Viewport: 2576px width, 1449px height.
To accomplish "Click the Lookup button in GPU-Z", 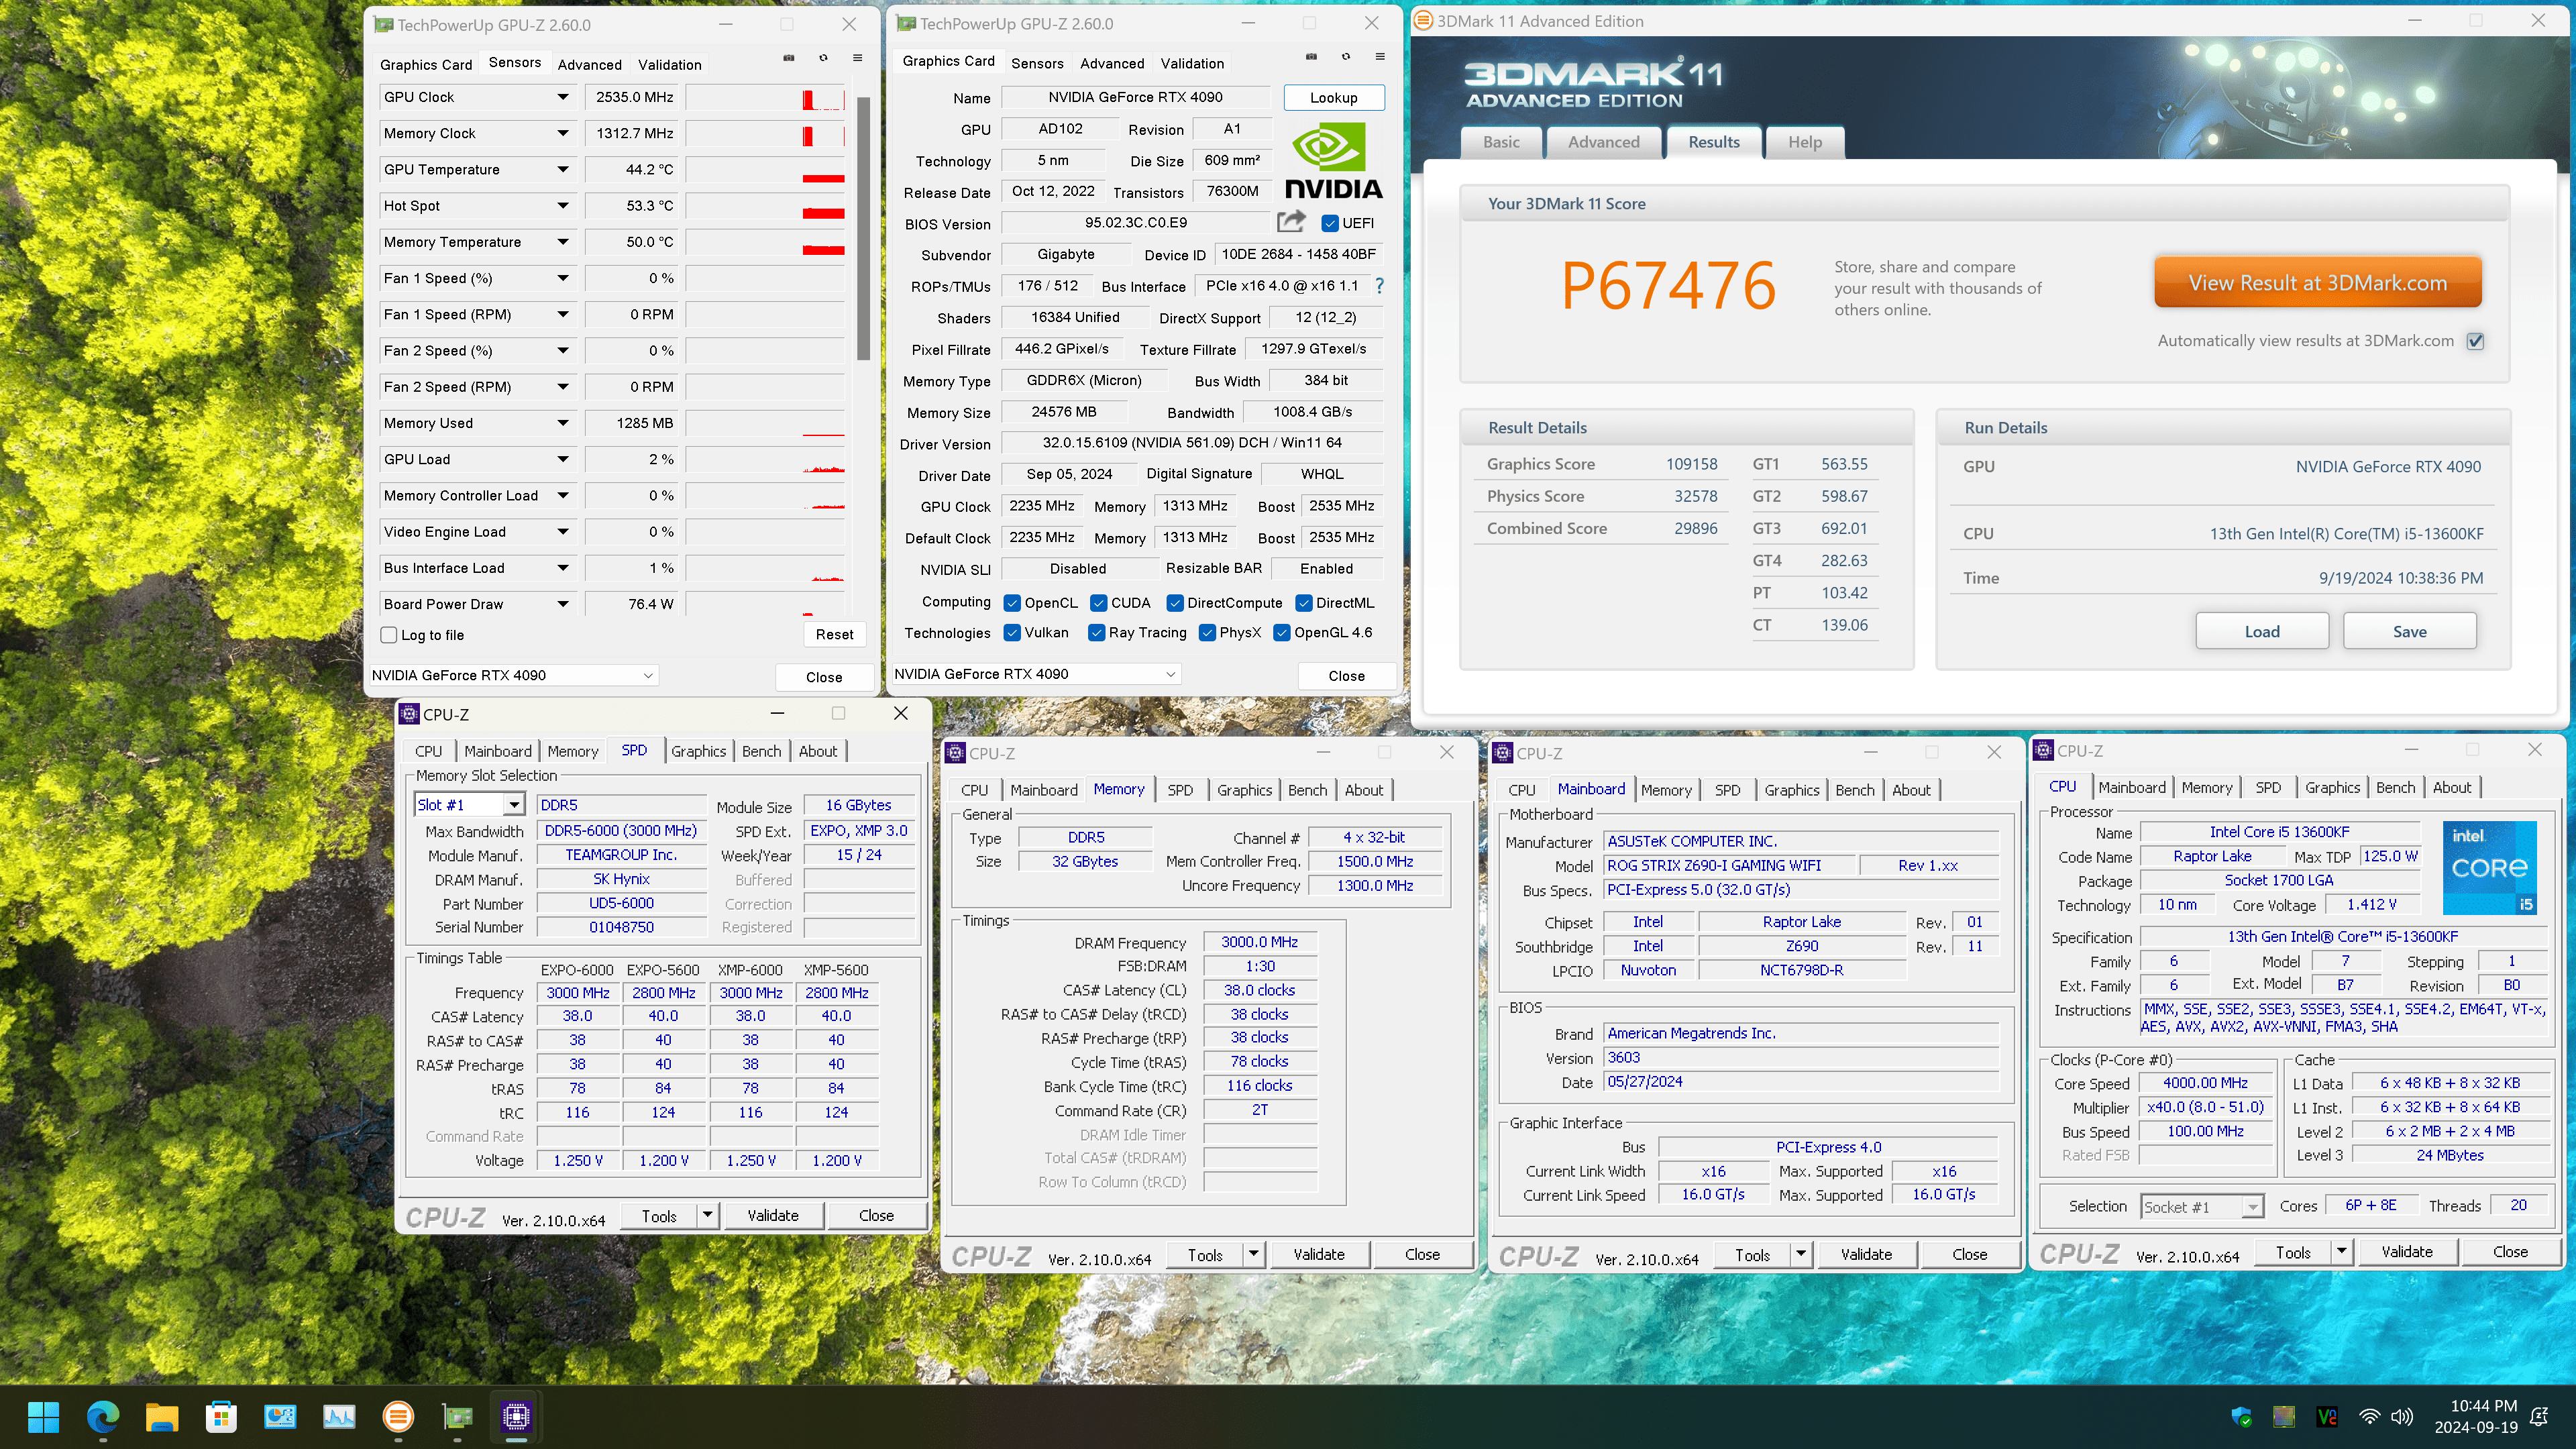I will pos(1333,97).
